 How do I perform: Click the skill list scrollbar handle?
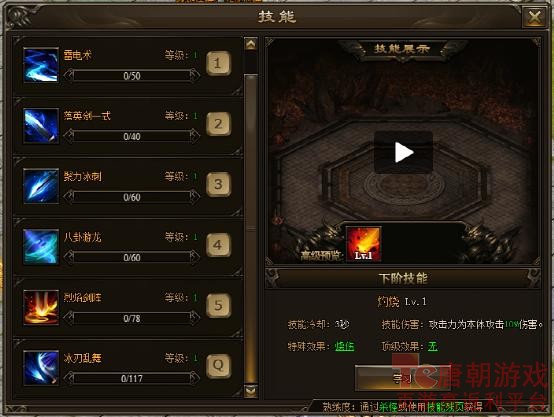coord(251,229)
